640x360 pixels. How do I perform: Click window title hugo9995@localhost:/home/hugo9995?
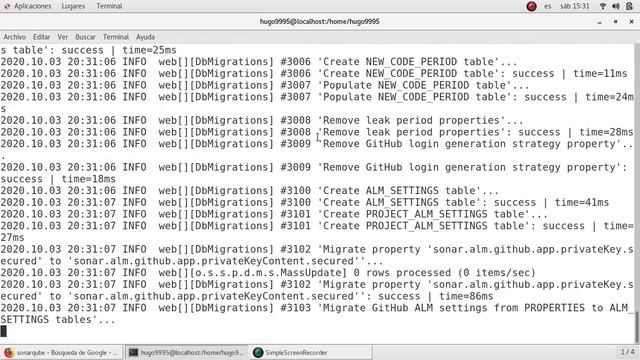pos(320,21)
